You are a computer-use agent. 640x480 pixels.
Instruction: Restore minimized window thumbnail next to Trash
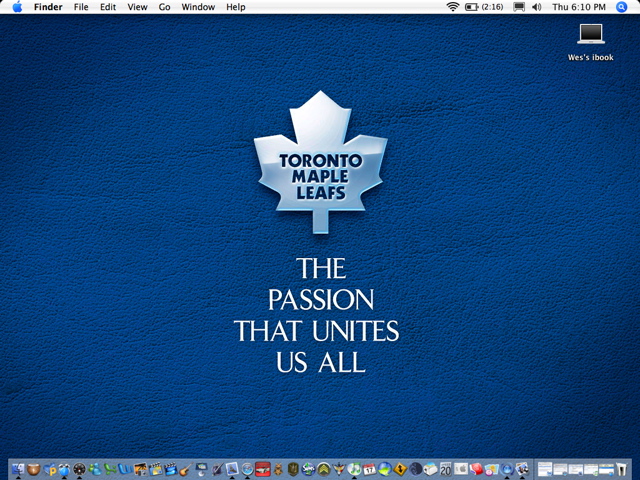click(x=607, y=469)
